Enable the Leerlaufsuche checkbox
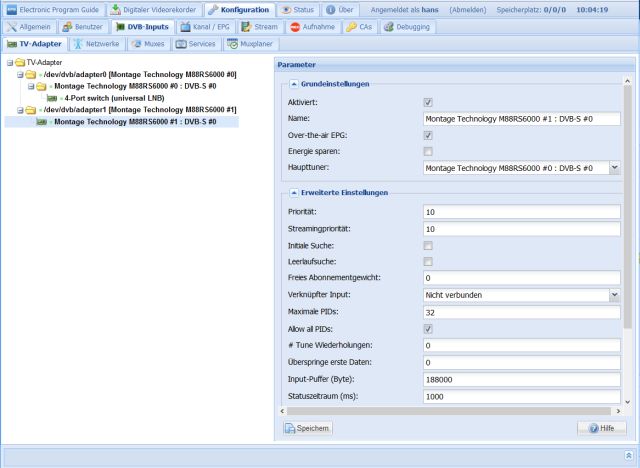This screenshot has height=468, width=640. [x=428, y=262]
